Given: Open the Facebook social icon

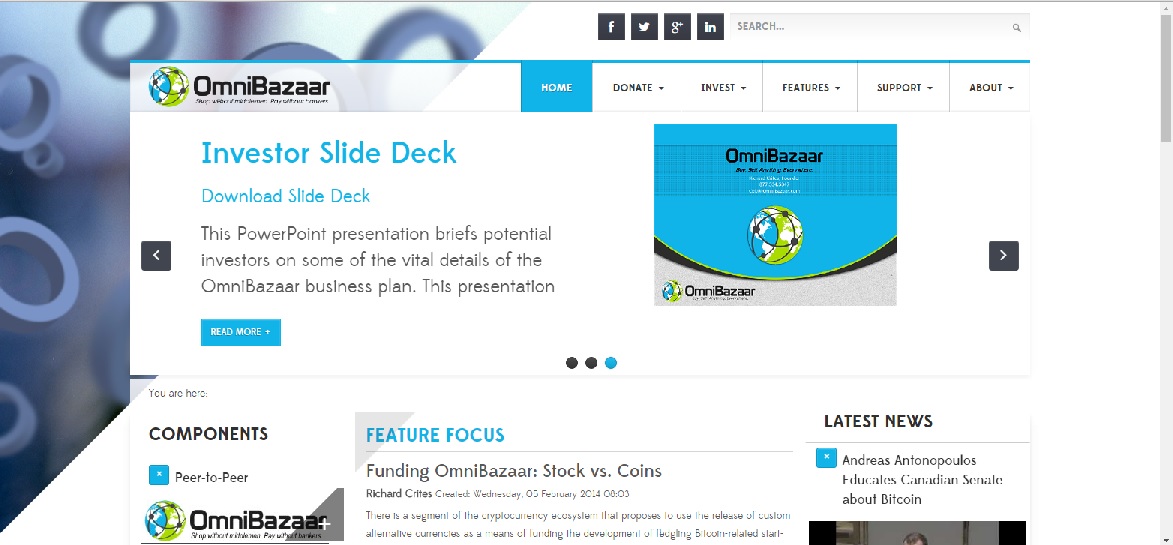Looking at the screenshot, I should (611, 27).
